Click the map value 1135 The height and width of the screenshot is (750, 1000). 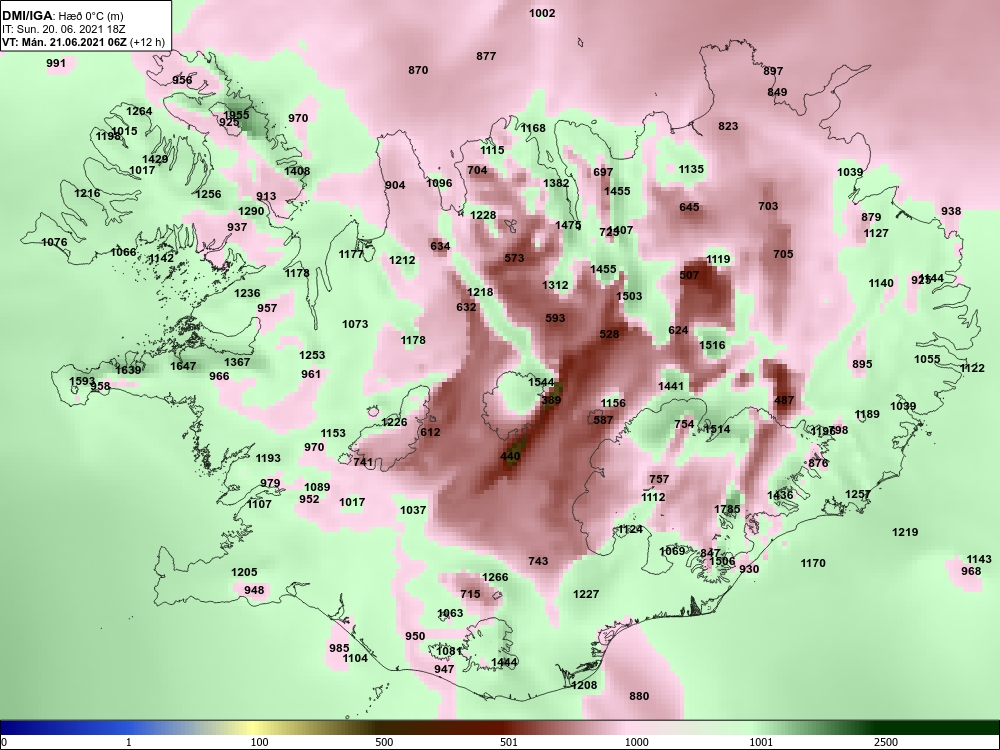point(691,170)
